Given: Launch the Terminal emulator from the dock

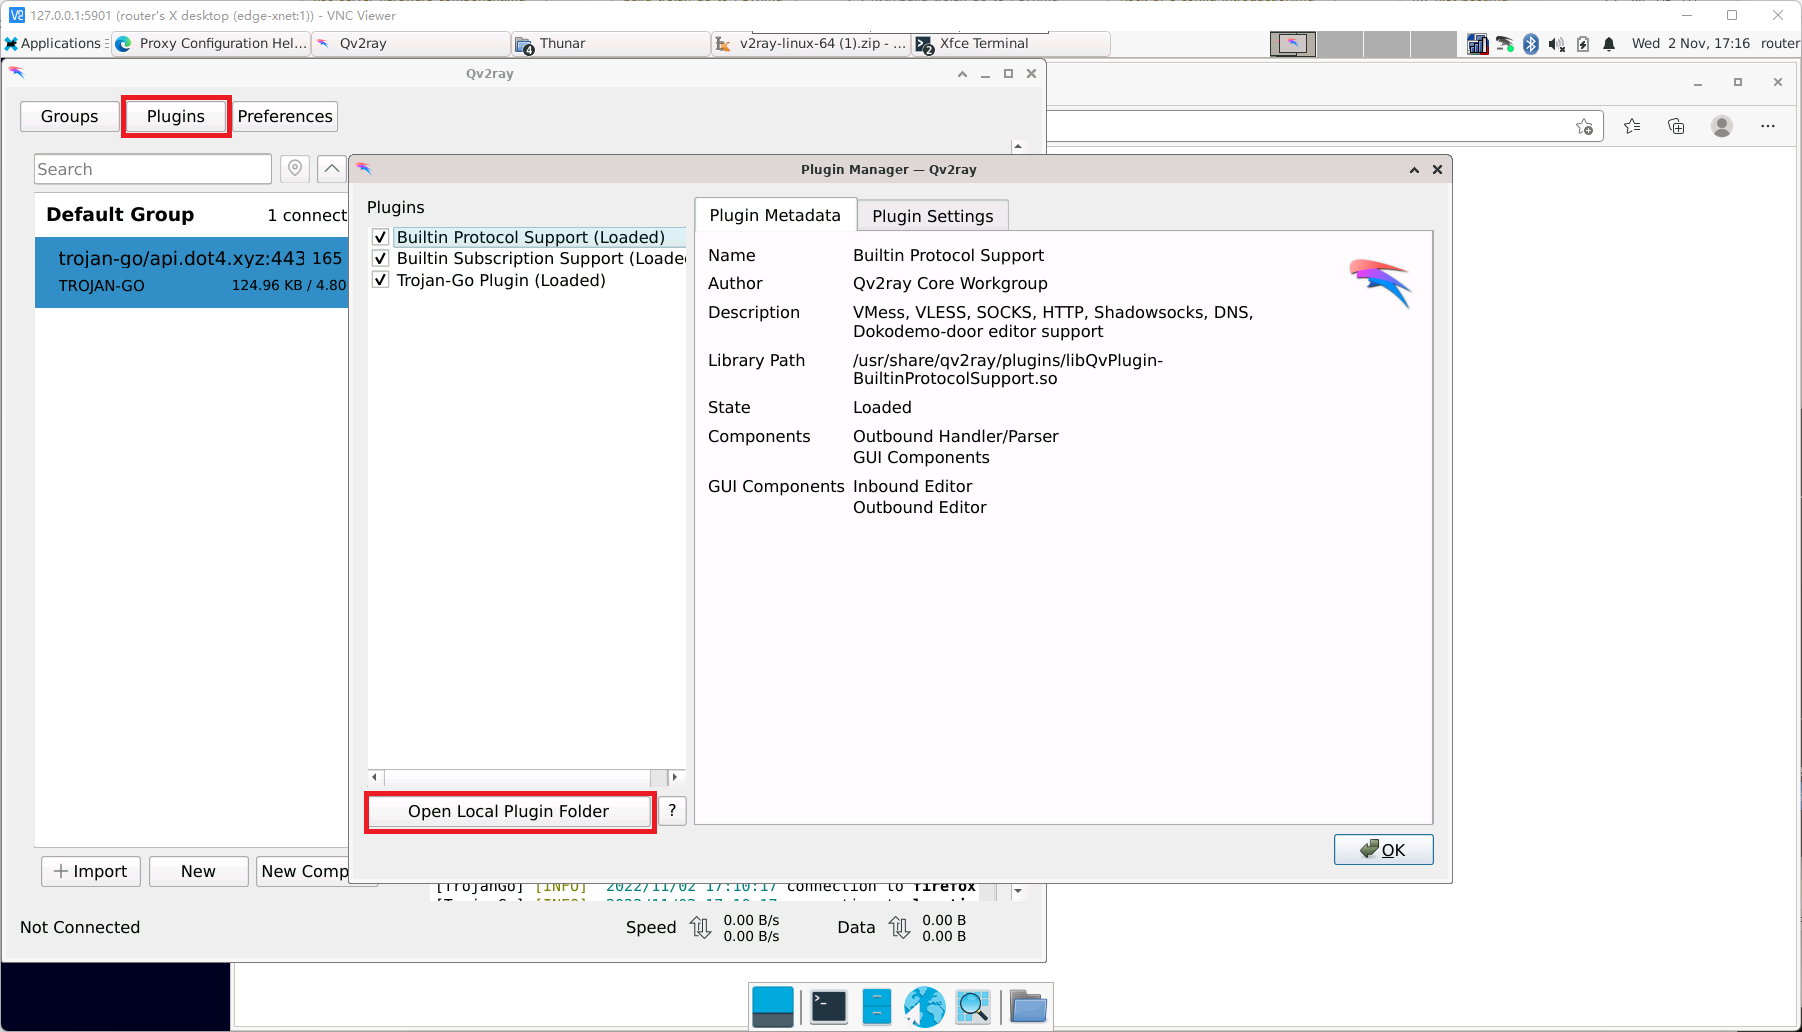Looking at the screenshot, I should click(829, 1007).
